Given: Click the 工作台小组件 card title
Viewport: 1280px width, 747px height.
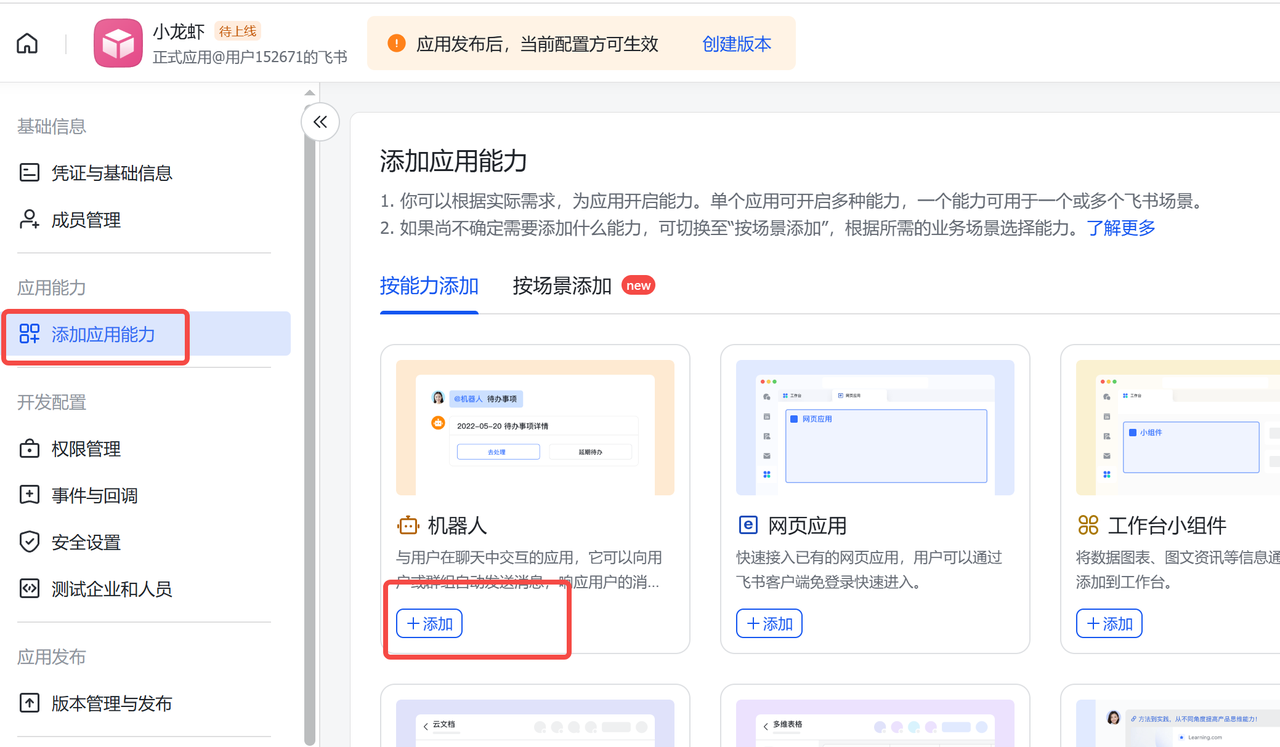Looking at the screenshot, I should [x=1167, y=526].
